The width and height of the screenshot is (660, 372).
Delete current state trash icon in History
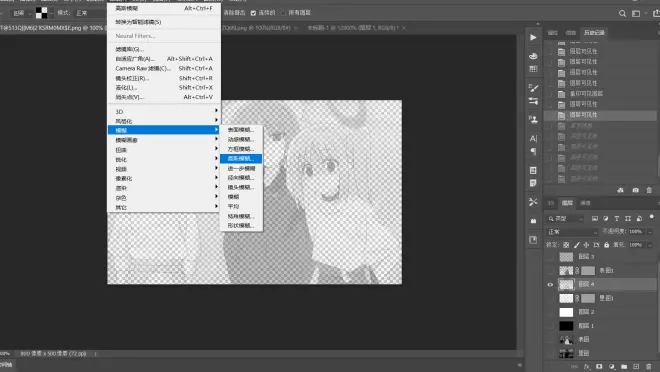click(x=649, y=190)
